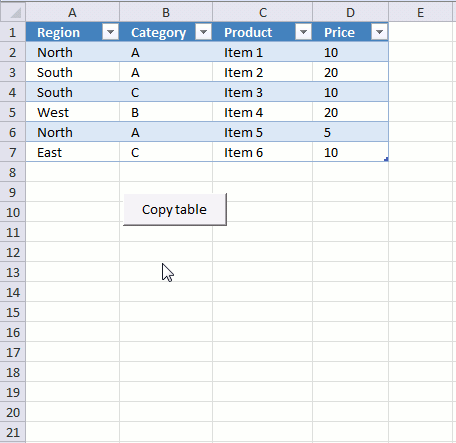Select the cell containing Item 6
Screen dimensions: 456x443
263,152
